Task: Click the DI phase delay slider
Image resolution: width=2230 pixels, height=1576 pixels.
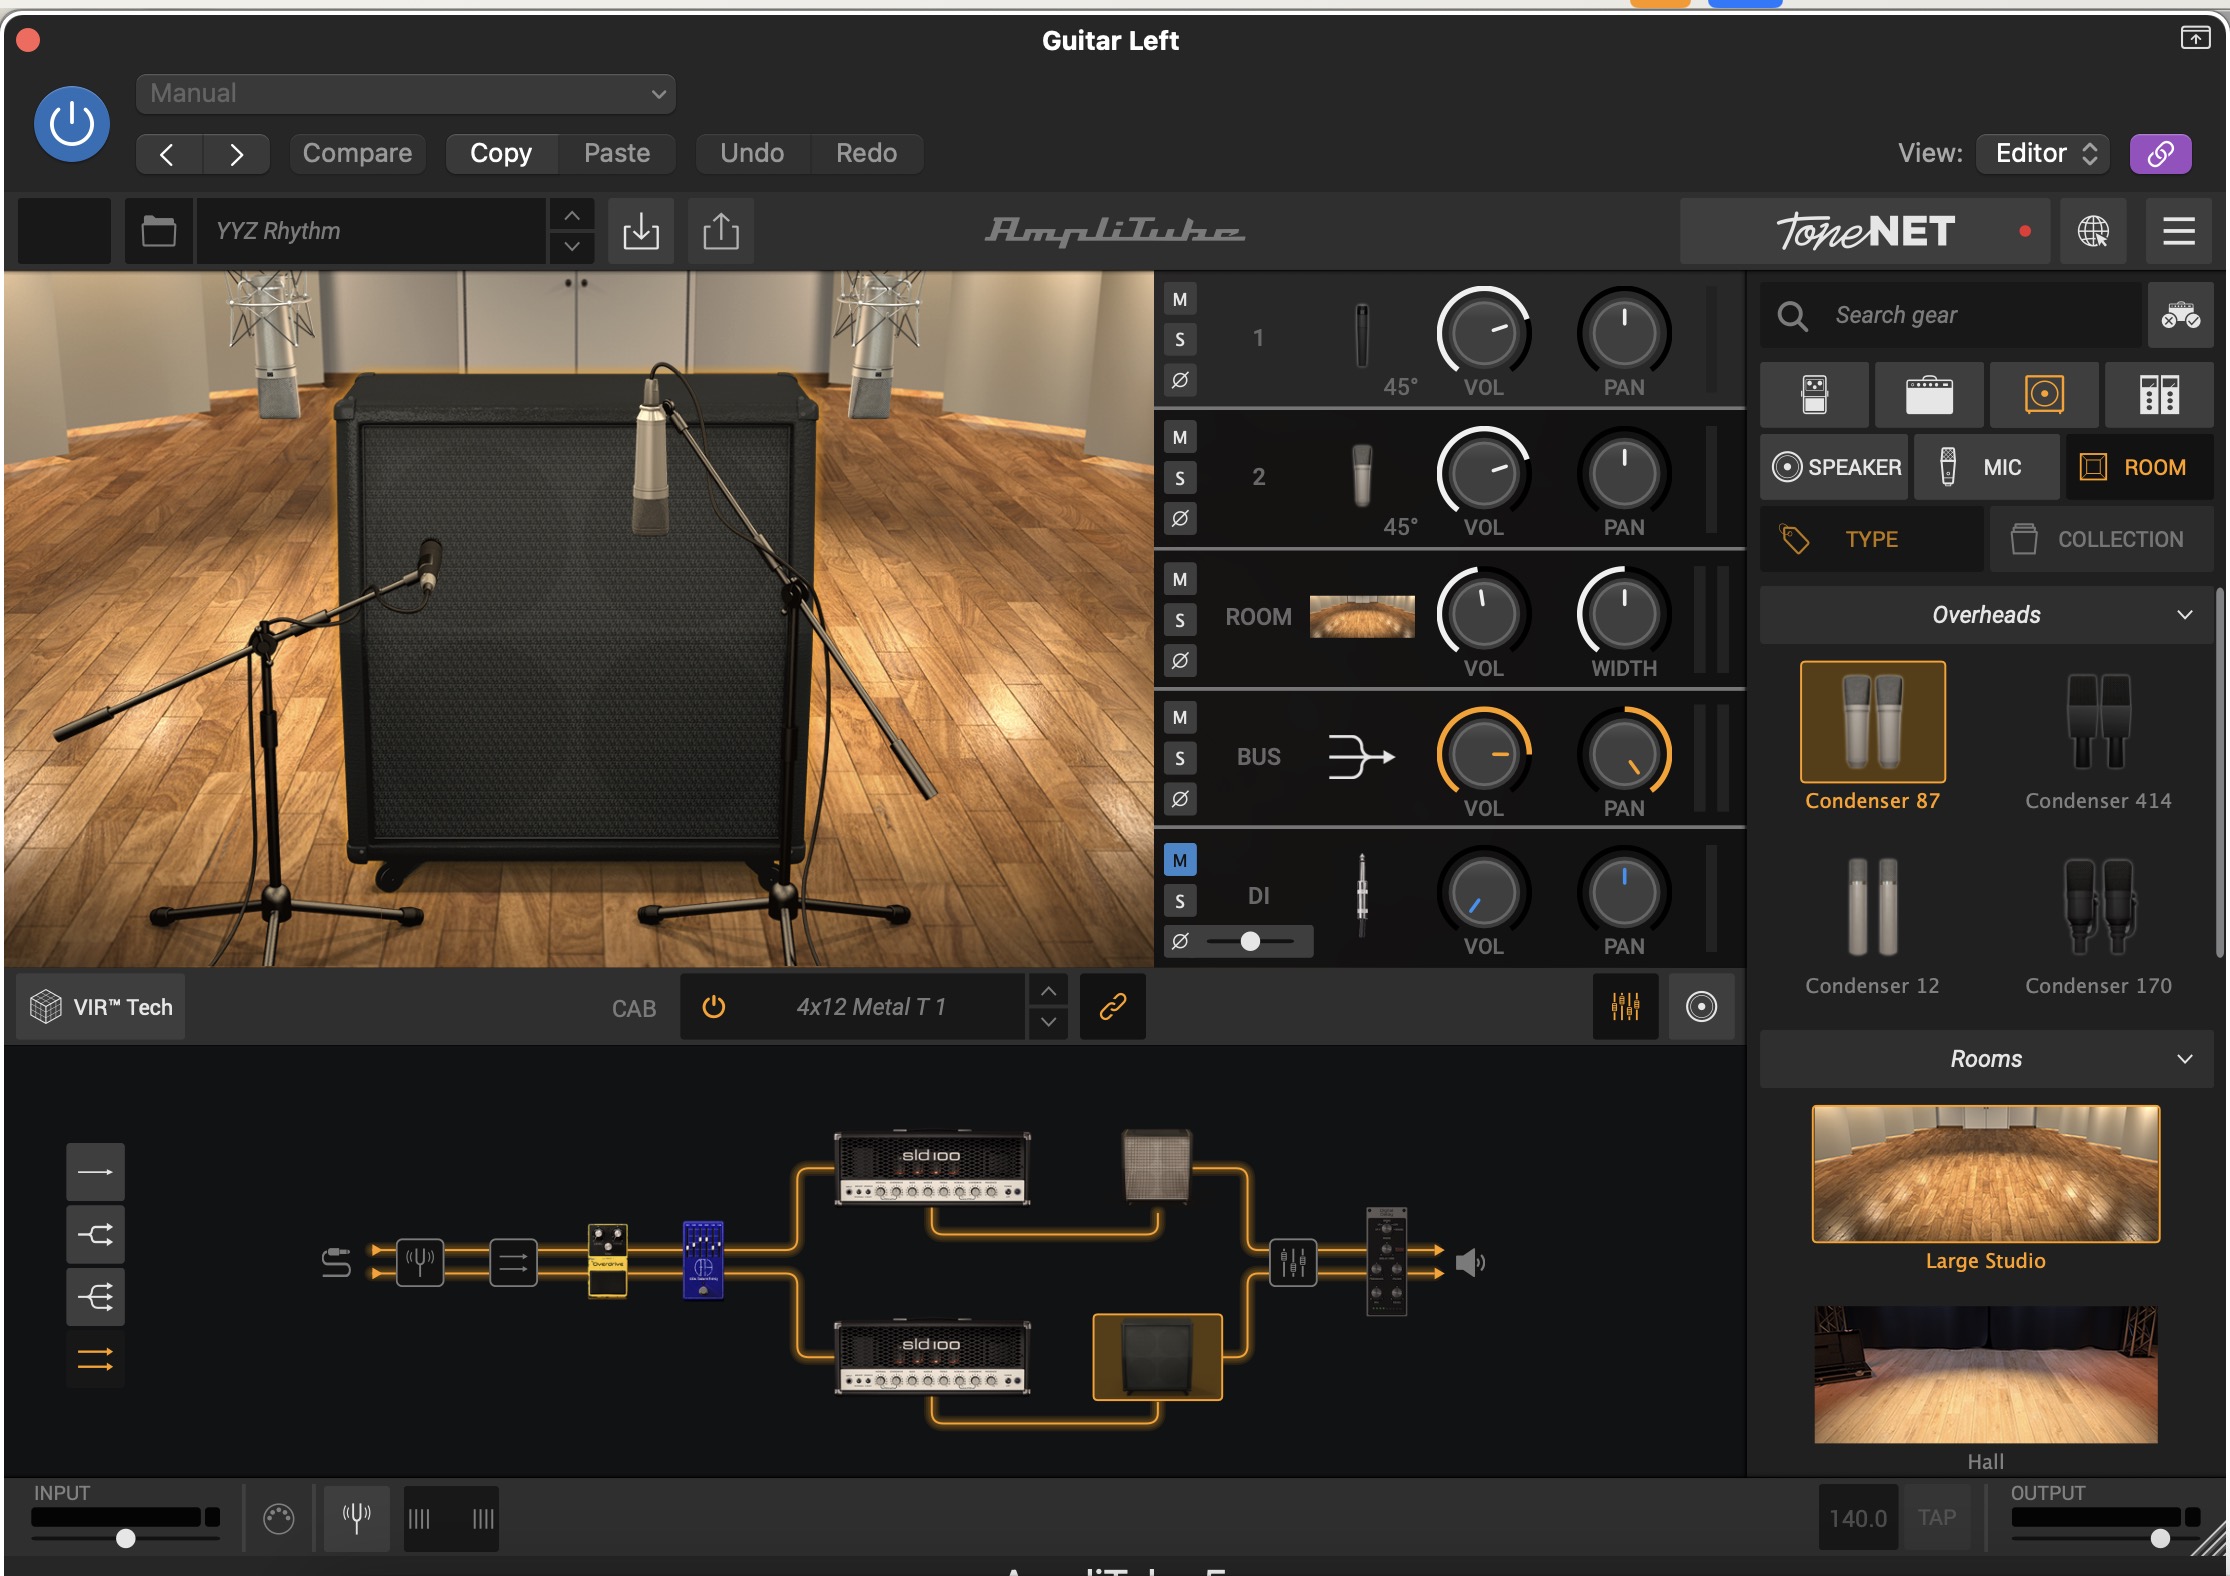Action: (1250, 941)
